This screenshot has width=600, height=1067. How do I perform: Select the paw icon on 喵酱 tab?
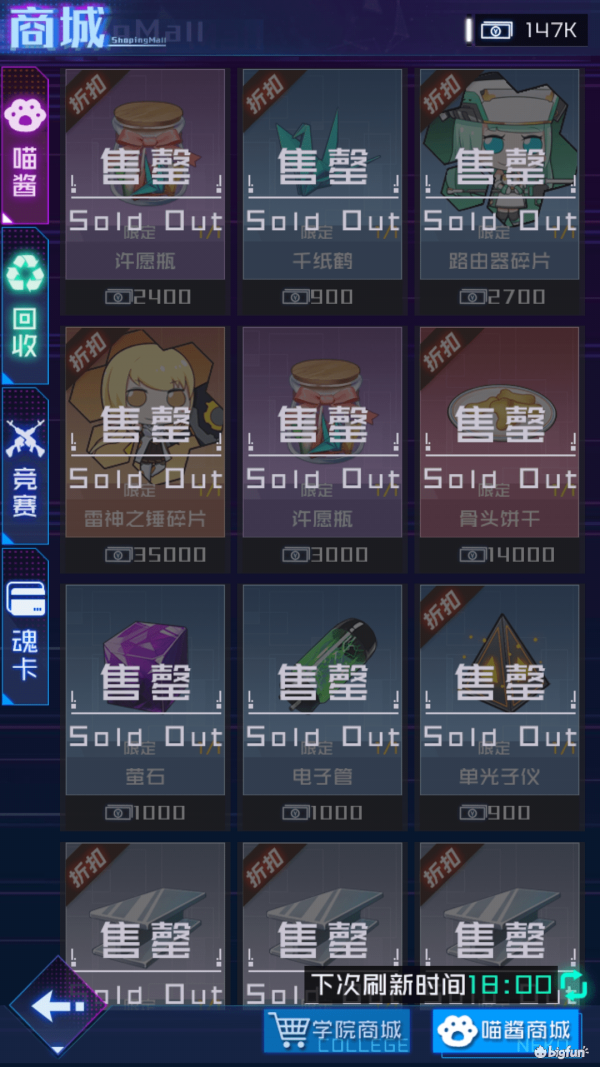tap(25, 116)
